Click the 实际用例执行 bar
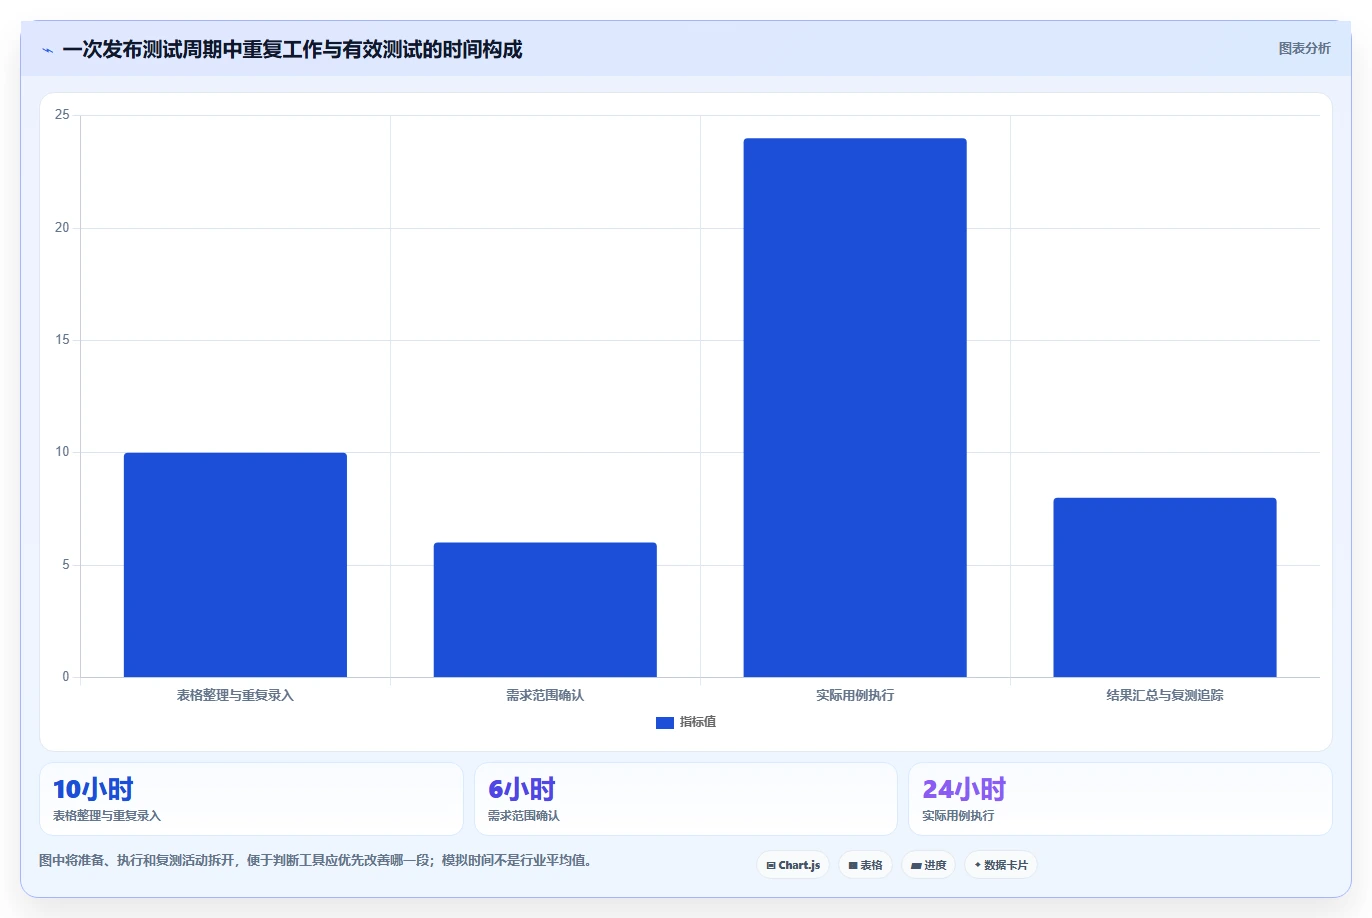This screenshot has height=918, width=1372. coord(855,408)
